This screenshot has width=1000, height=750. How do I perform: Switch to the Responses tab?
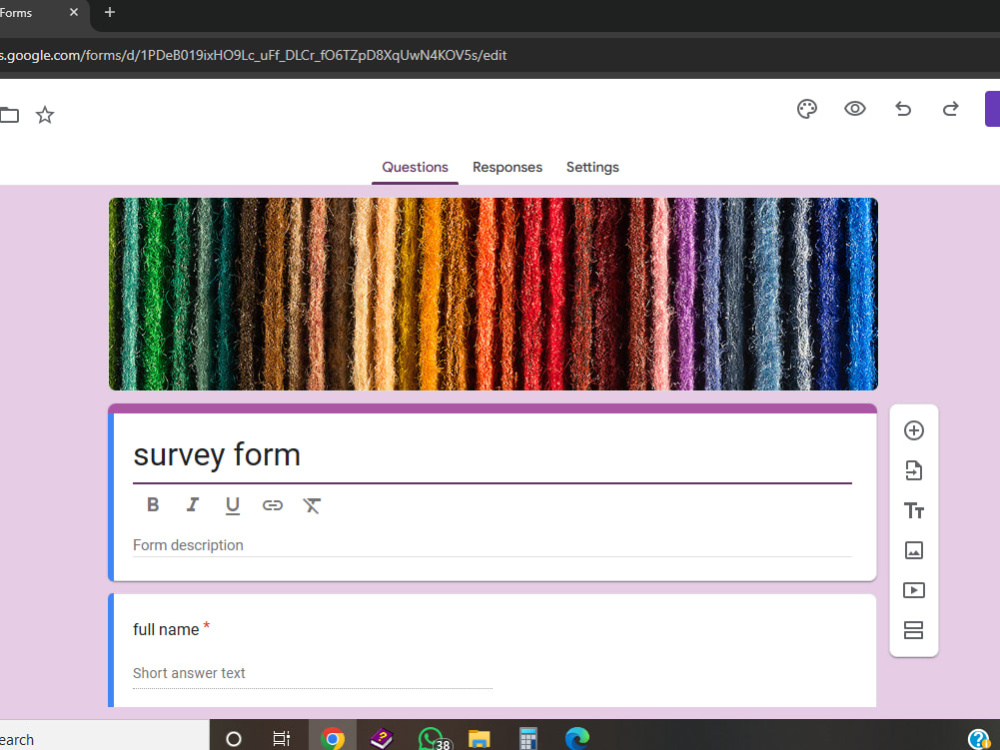click(507, 167)
